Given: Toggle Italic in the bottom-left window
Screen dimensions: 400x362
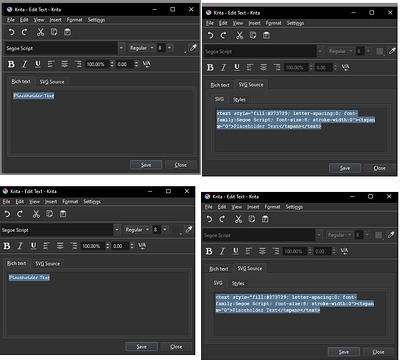Looking at the screenshot, I should pos(20,246).
